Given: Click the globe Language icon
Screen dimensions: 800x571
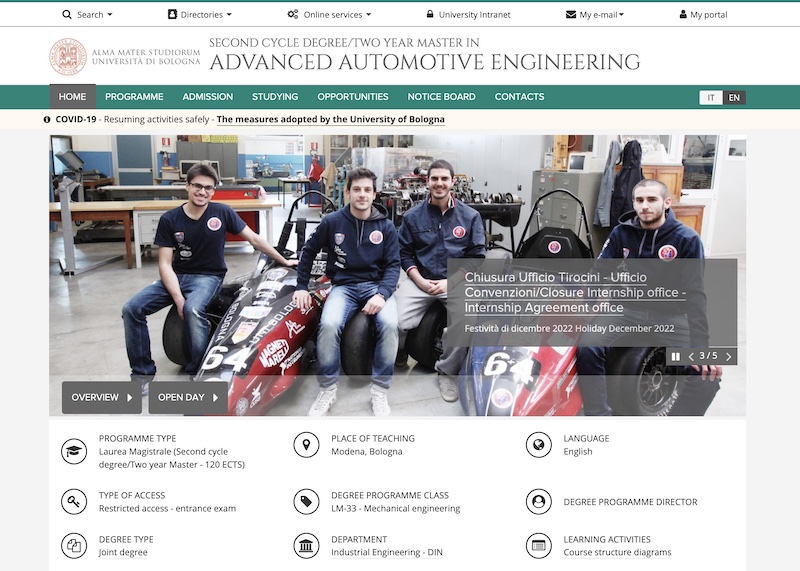Looking at the screenshot, I should tap(538, 445).
